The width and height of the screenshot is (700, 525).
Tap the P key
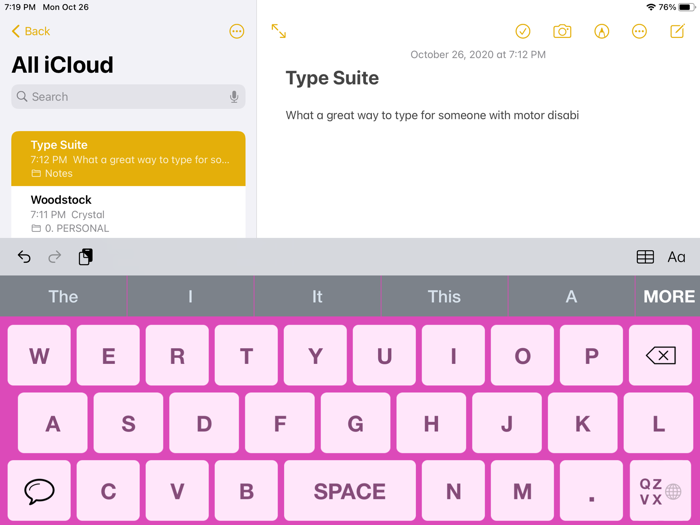point(592,355)
